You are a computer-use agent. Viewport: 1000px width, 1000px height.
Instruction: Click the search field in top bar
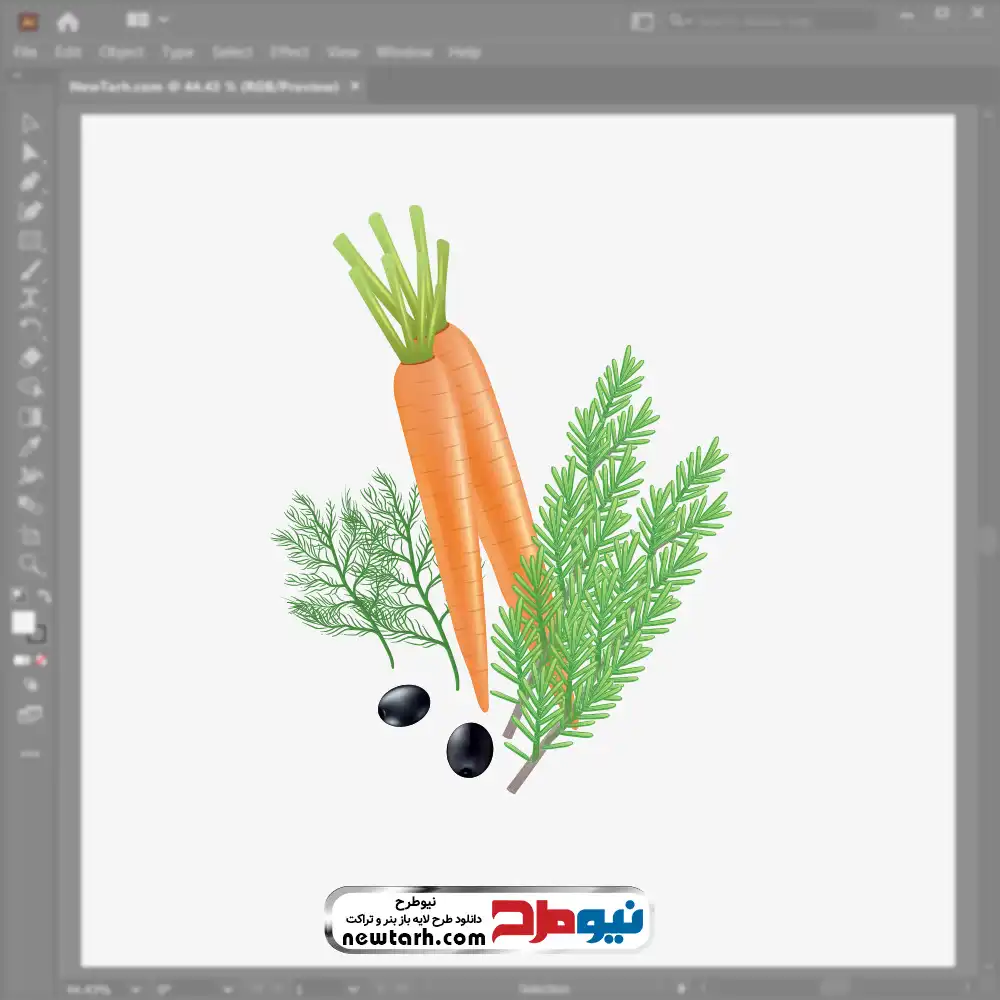click(770, 21)
